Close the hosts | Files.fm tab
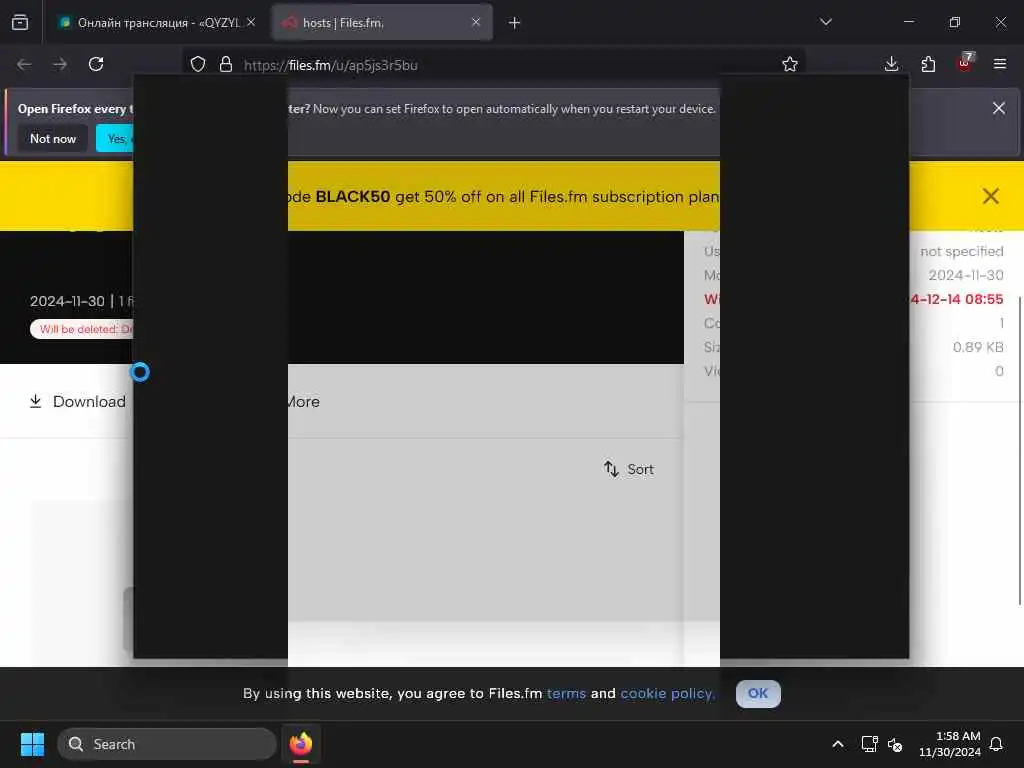Image resolution: width=1024 pixels, height=768 pixels. 476,22
